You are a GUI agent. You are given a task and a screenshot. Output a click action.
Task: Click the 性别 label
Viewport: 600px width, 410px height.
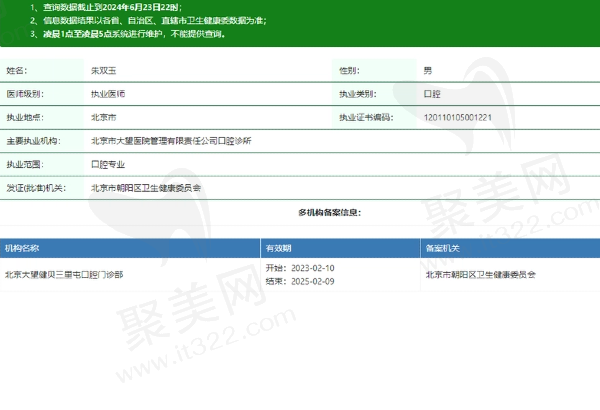tap(349, 70)
